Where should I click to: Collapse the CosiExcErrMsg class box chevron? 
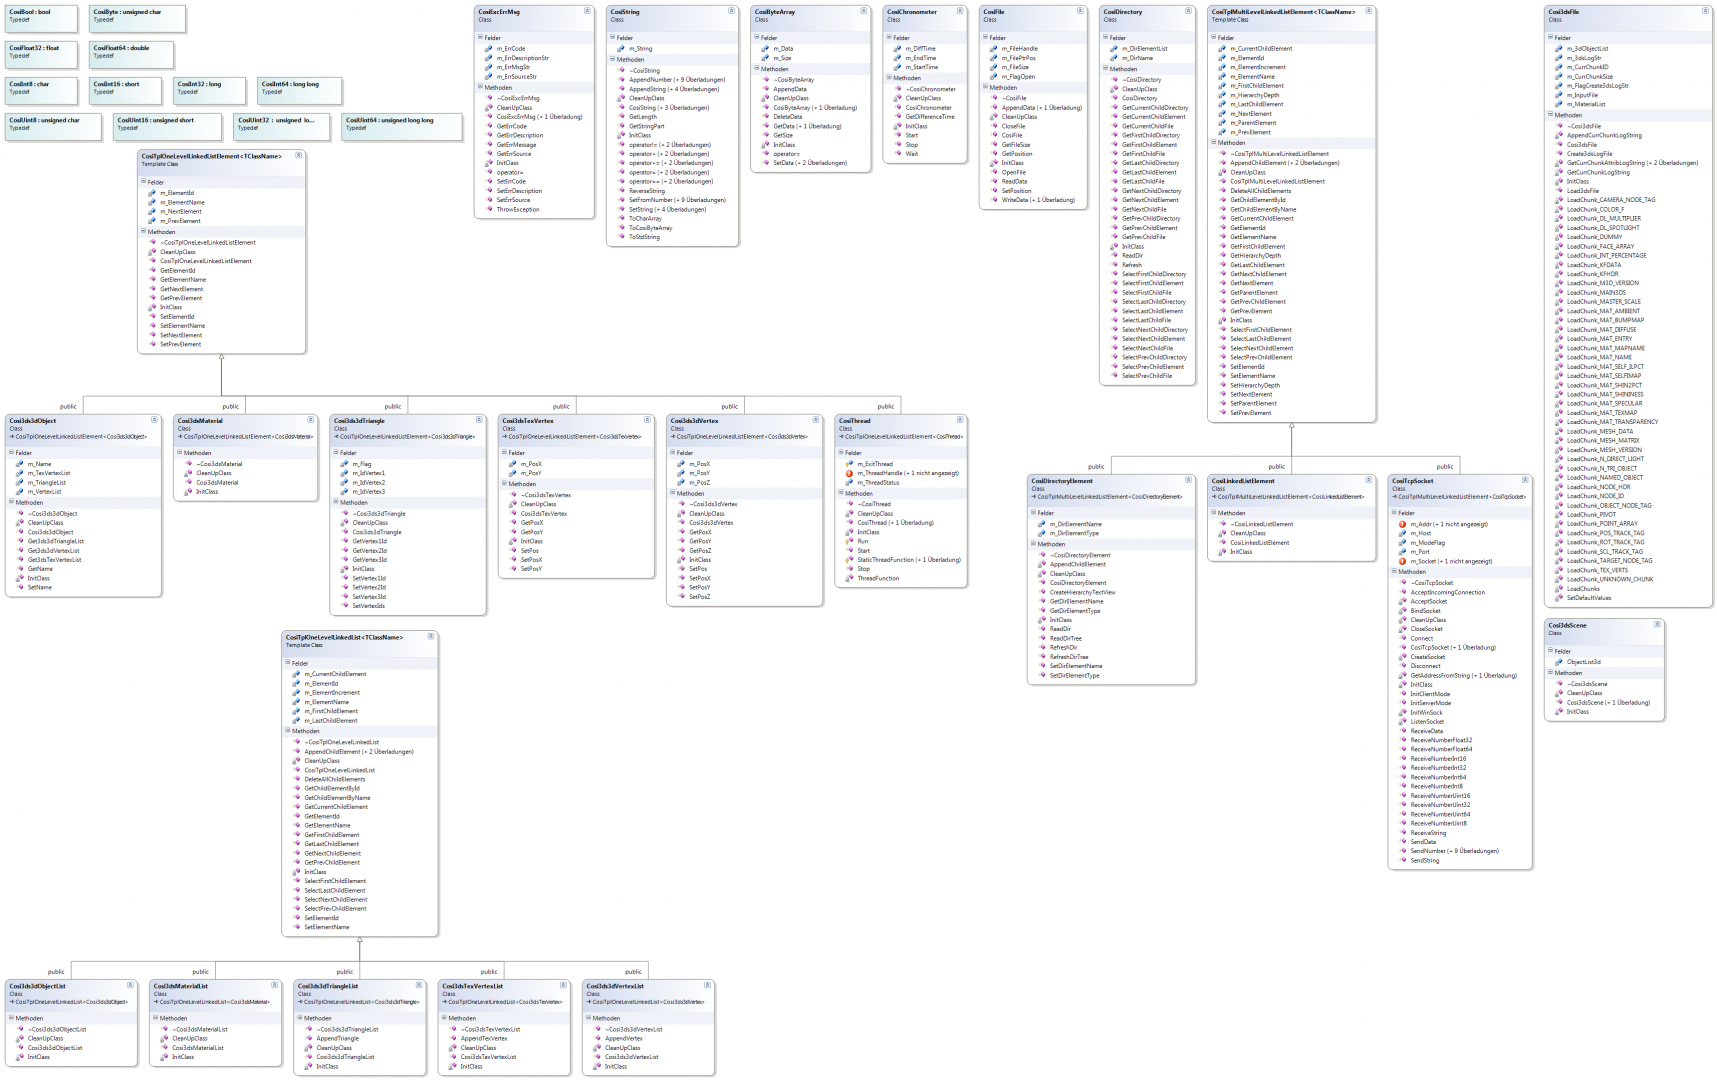coord(587,11)
